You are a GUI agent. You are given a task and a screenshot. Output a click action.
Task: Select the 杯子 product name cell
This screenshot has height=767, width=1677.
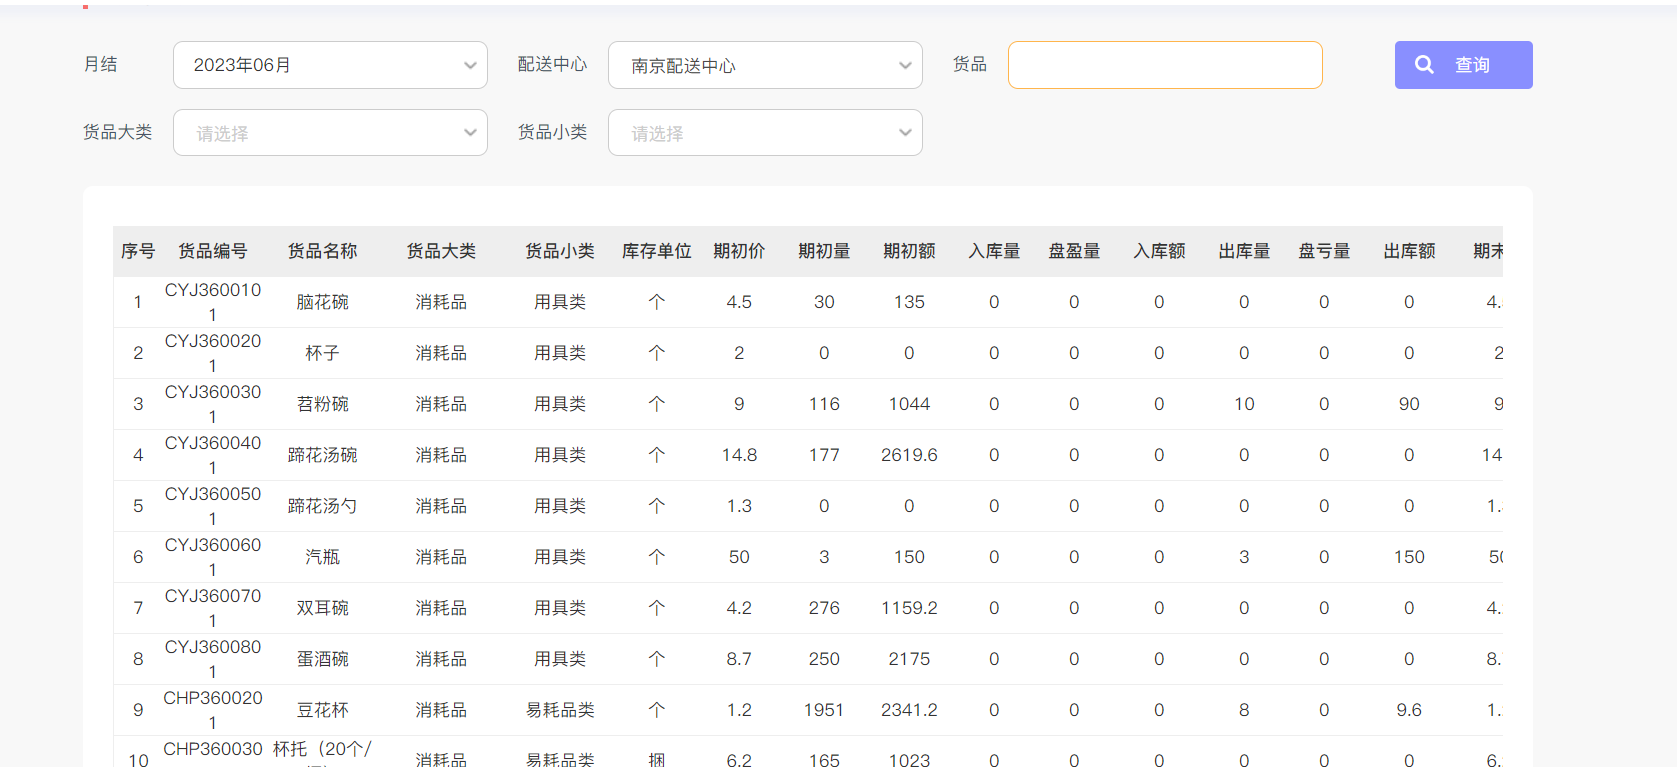coord(322,353)
